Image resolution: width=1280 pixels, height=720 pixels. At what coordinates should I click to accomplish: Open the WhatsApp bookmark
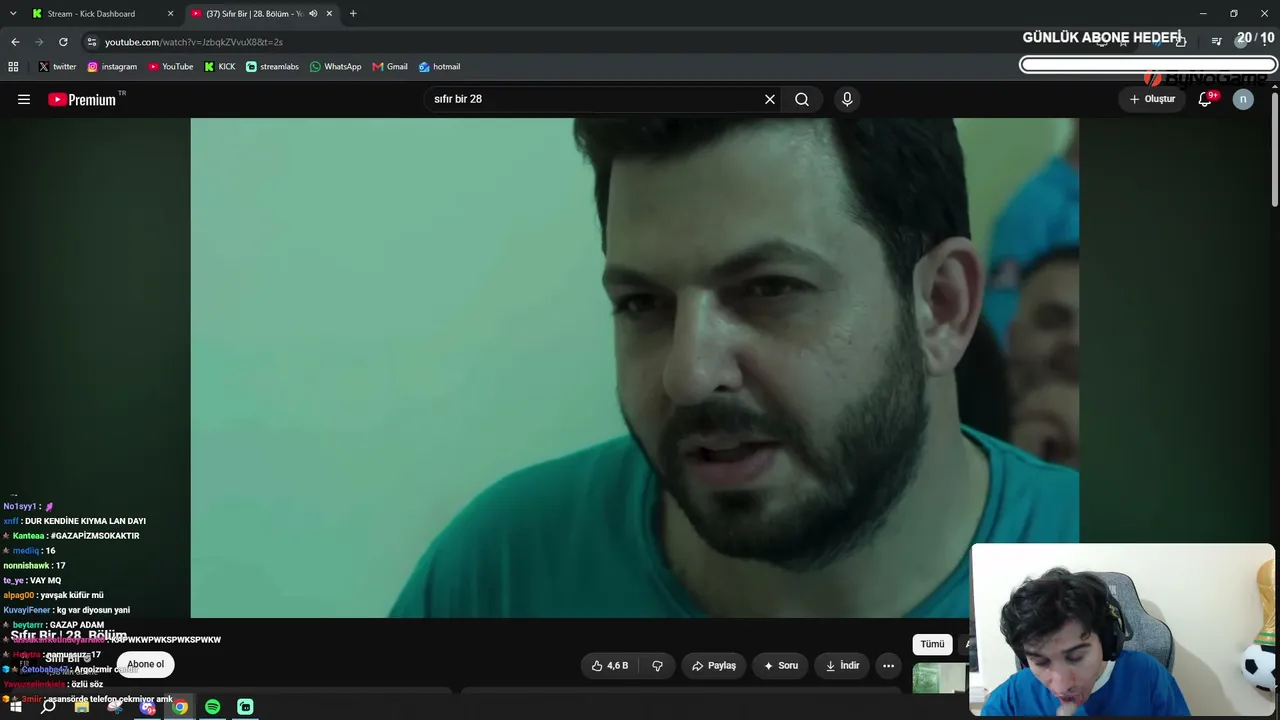coord(336,67)
